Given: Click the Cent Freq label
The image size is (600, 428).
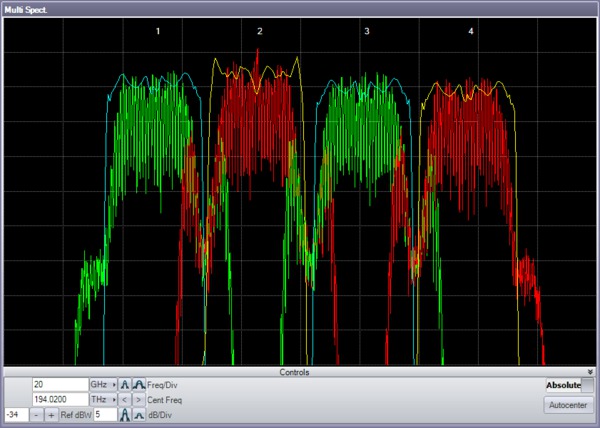Looking at the screenshot, I should click(165, 400).
